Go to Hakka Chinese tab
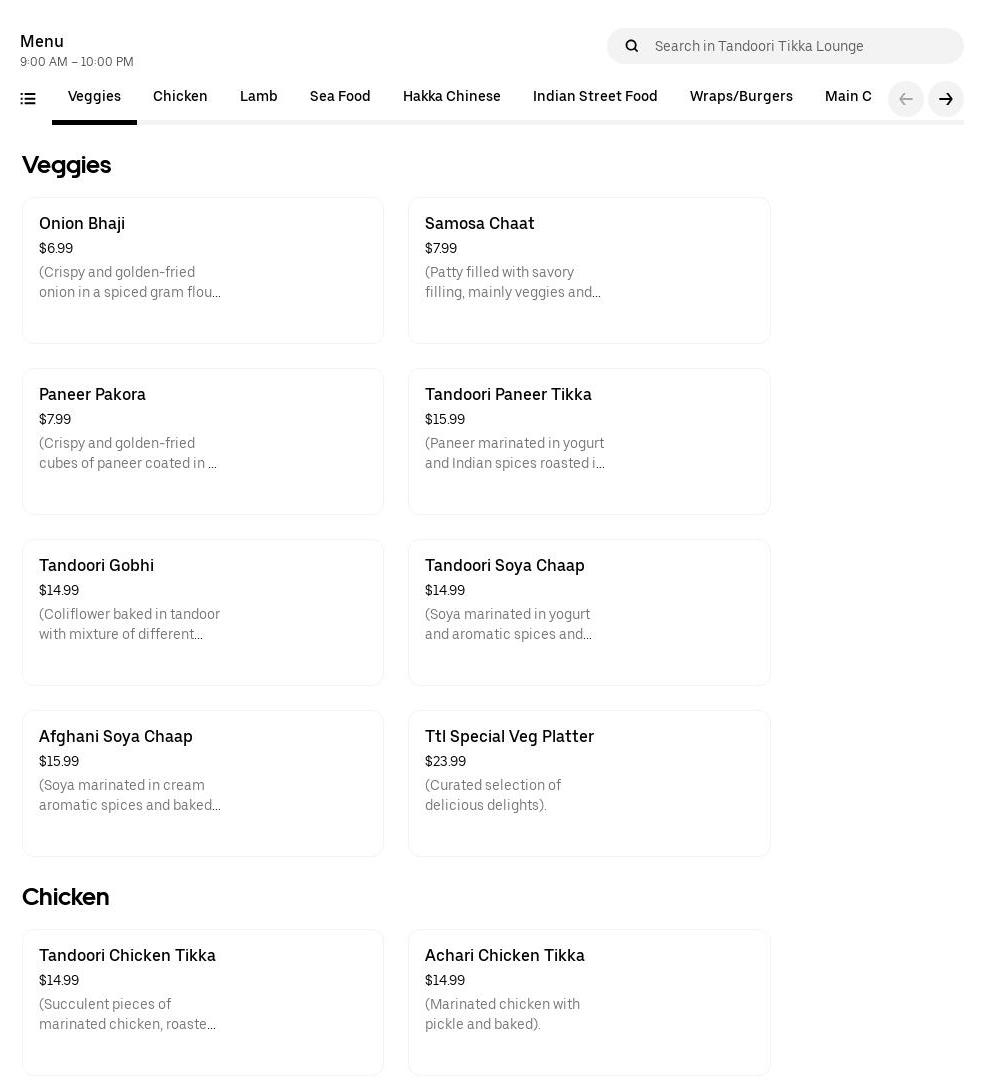984x1084 pixels. [451, 97]
